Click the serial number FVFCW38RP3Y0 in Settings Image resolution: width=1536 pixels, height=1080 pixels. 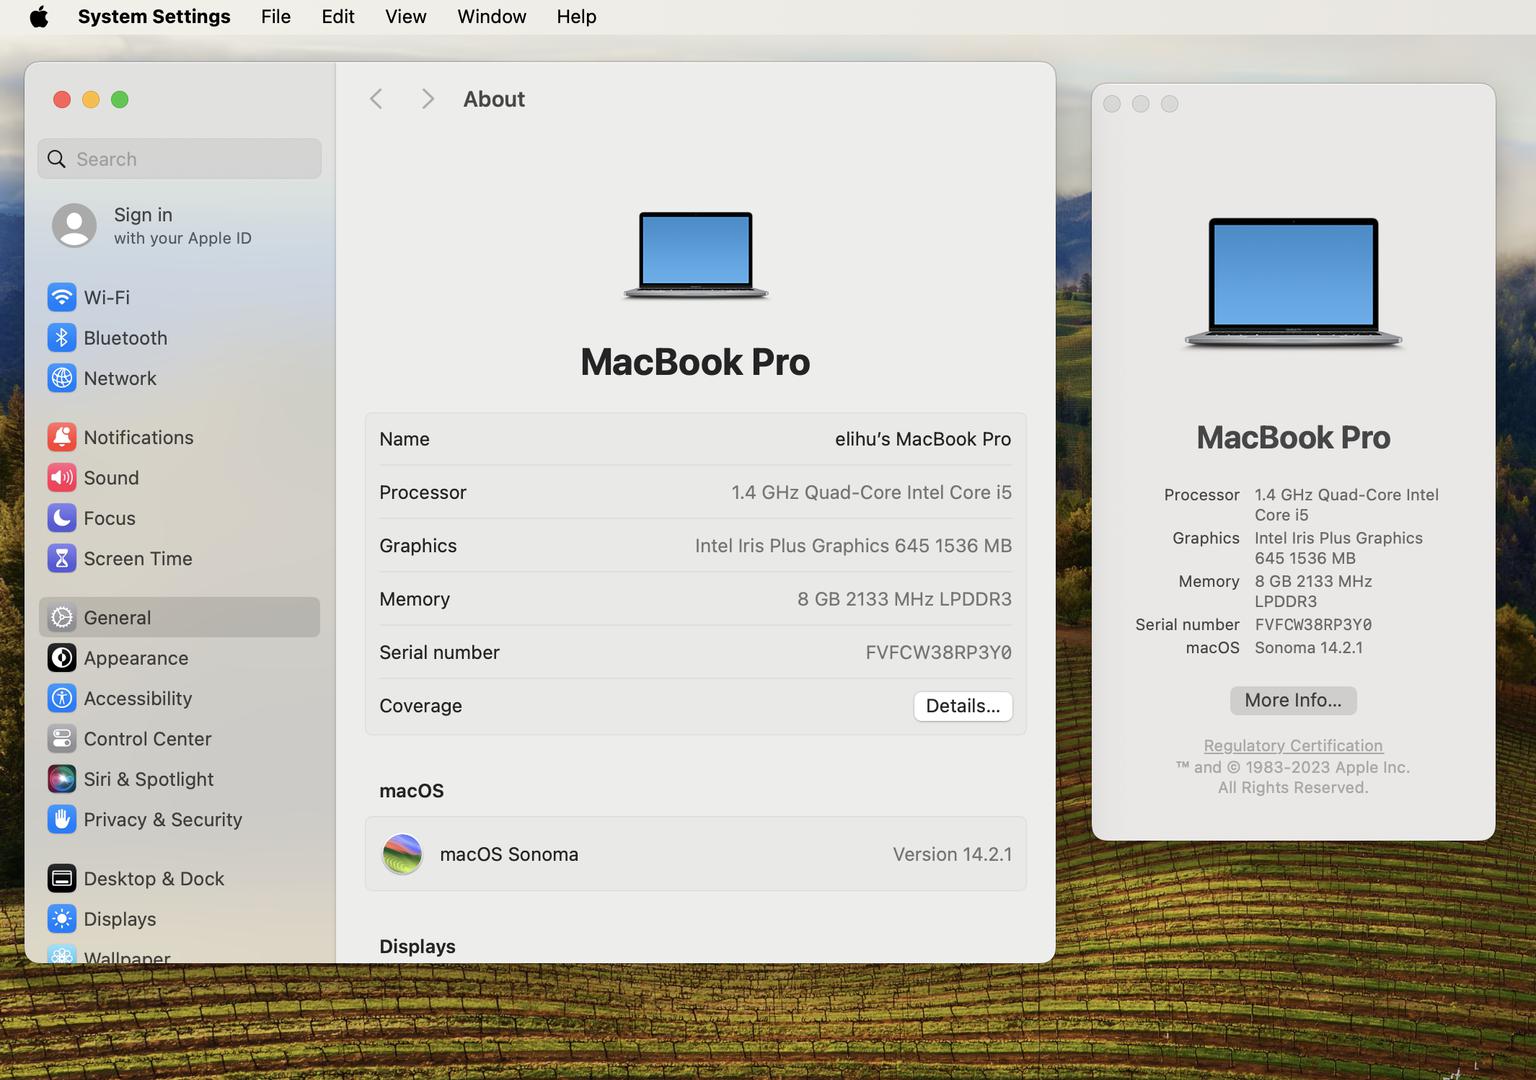(x=939, y=652)
